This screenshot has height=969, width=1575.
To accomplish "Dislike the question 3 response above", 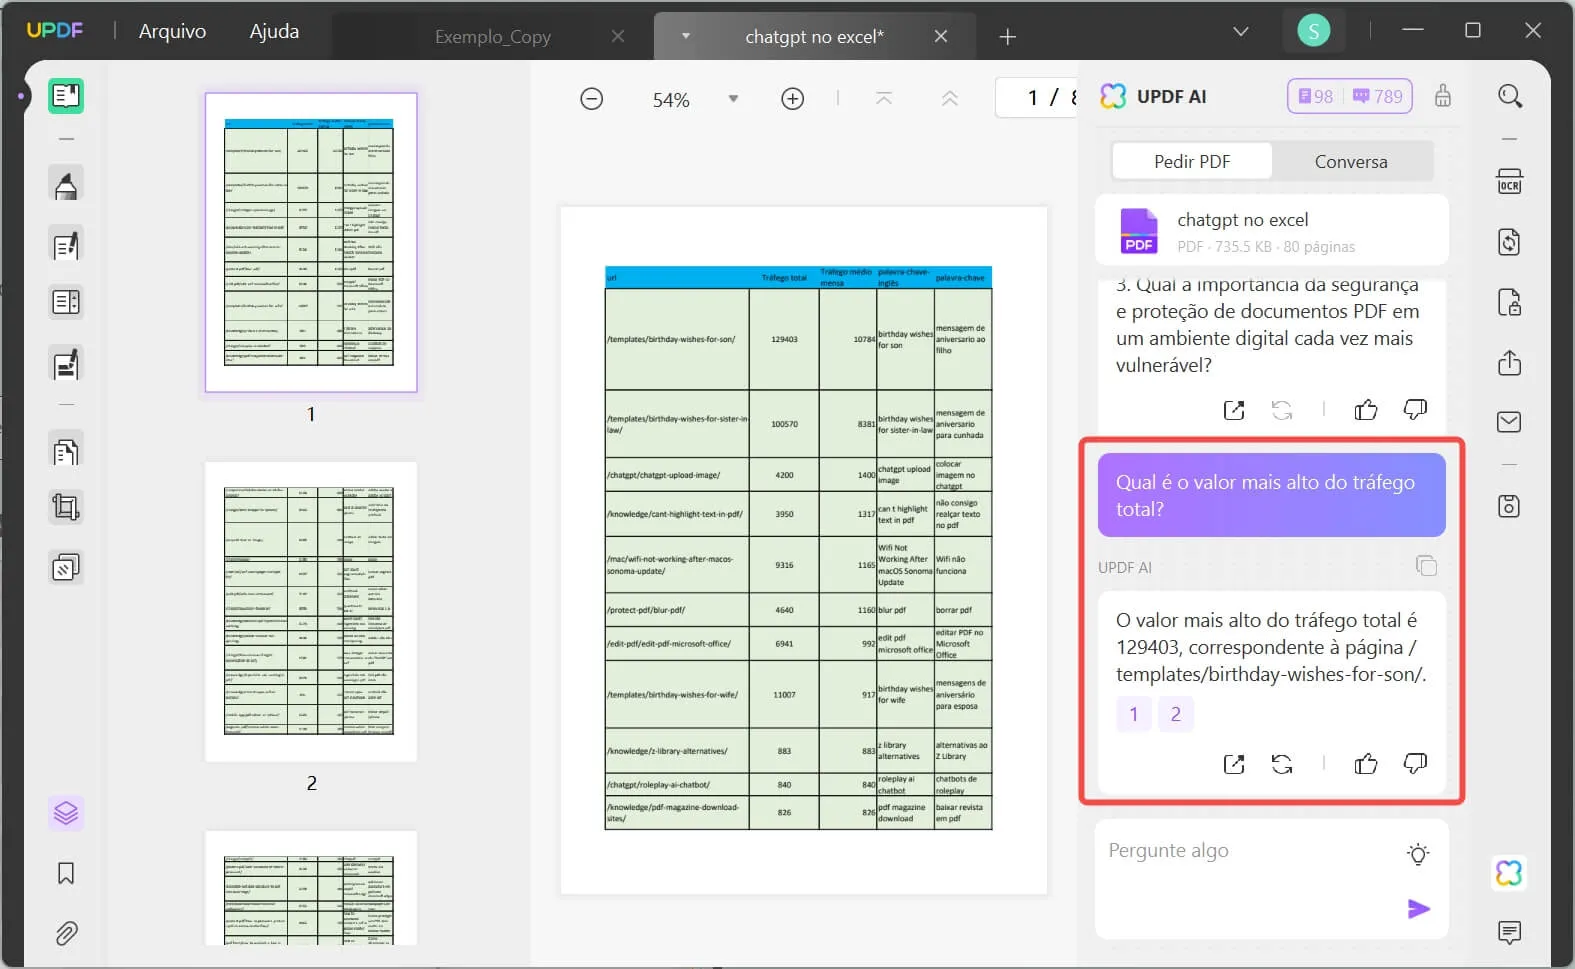I will [1415, 409].
